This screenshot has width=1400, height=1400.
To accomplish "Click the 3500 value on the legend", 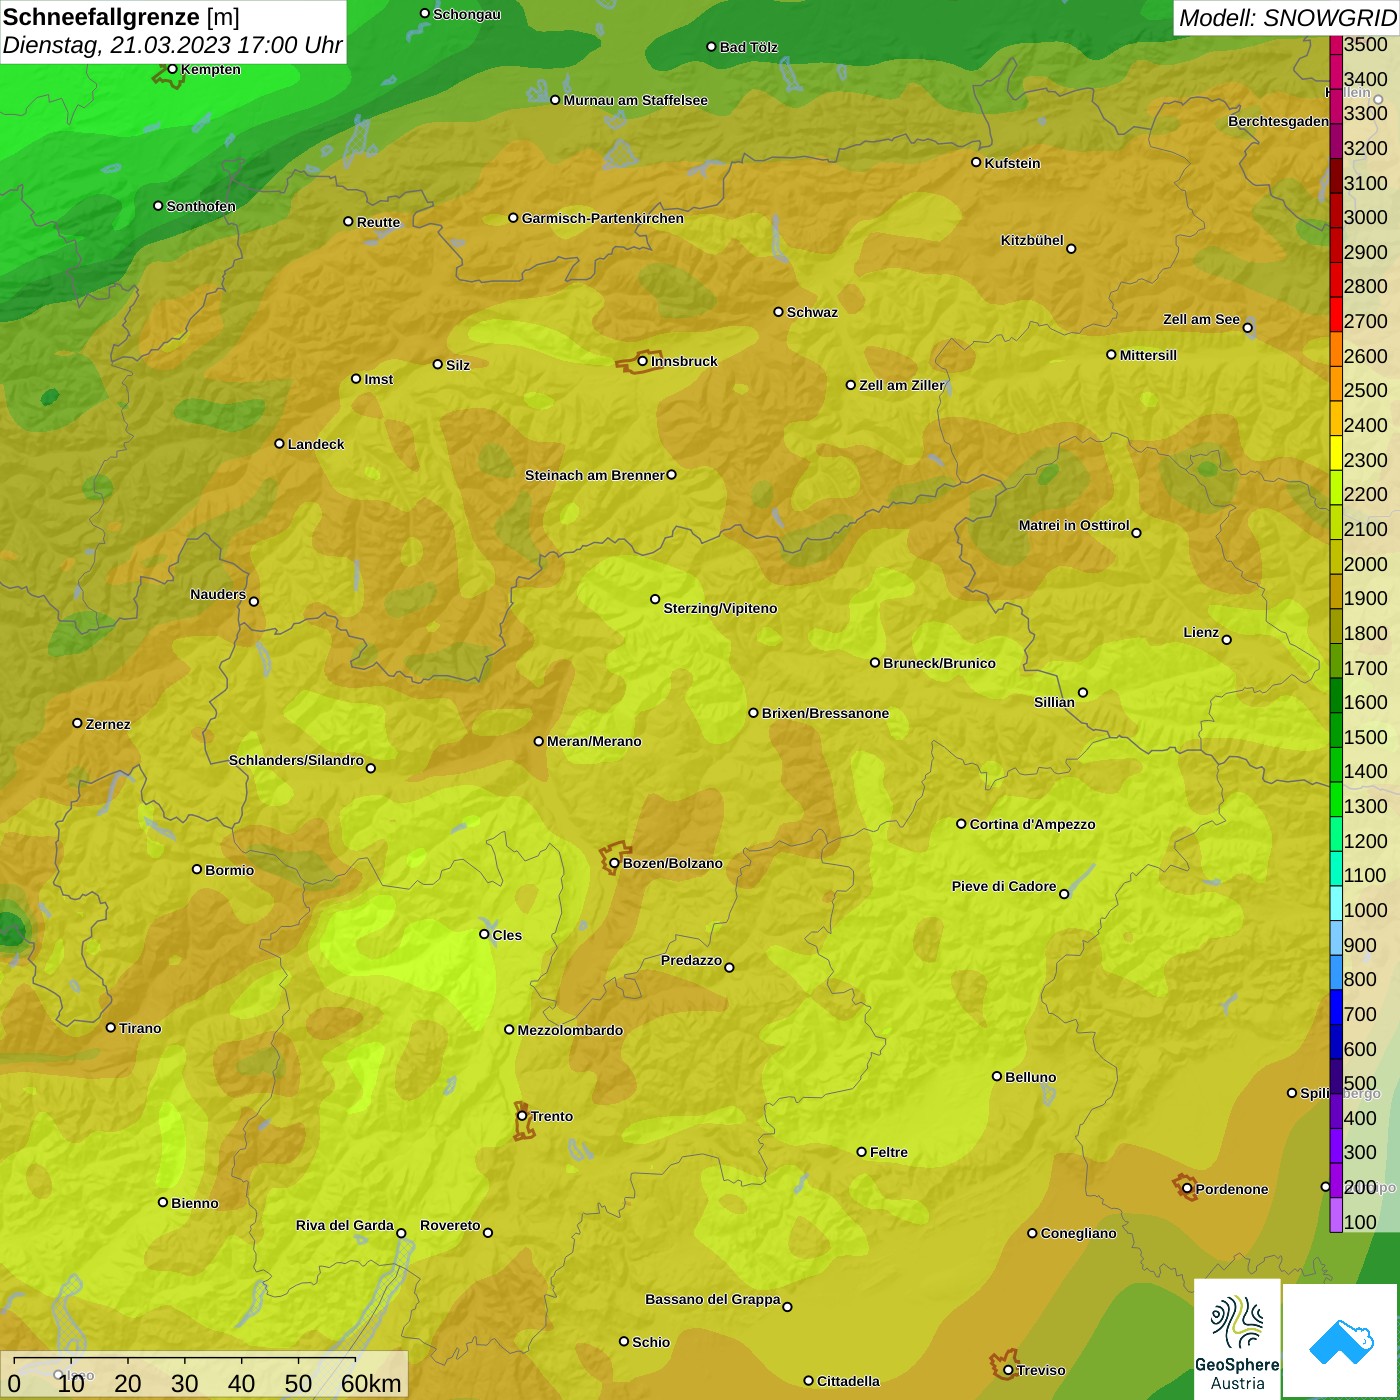I will click(1366, 45).
